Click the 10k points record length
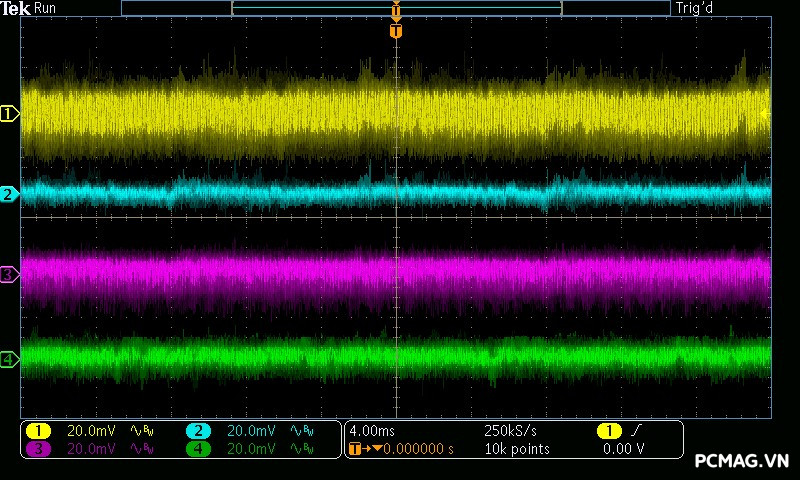The height and width of the screenshot is (480, 800). 516,449
